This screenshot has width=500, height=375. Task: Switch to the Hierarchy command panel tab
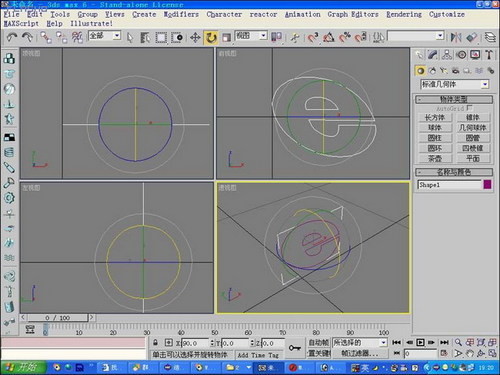click(x=447, y=55)
